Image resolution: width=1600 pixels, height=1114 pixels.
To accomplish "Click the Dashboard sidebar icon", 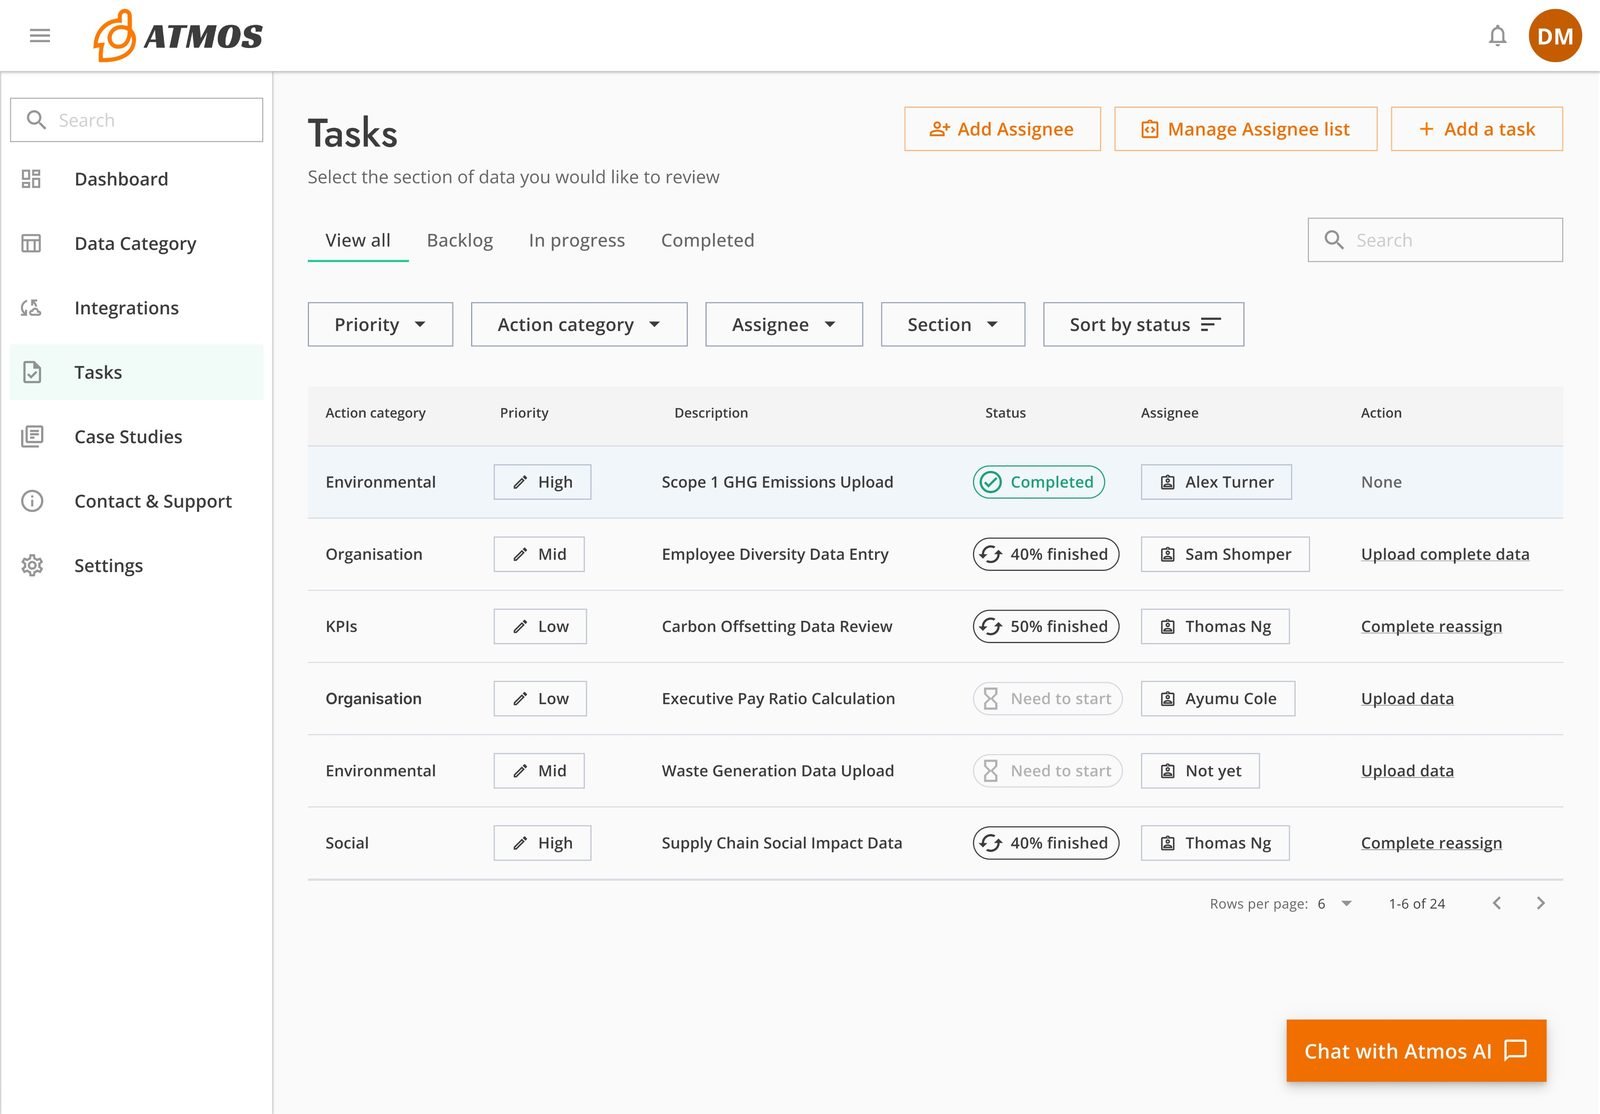I will (32, 179).
